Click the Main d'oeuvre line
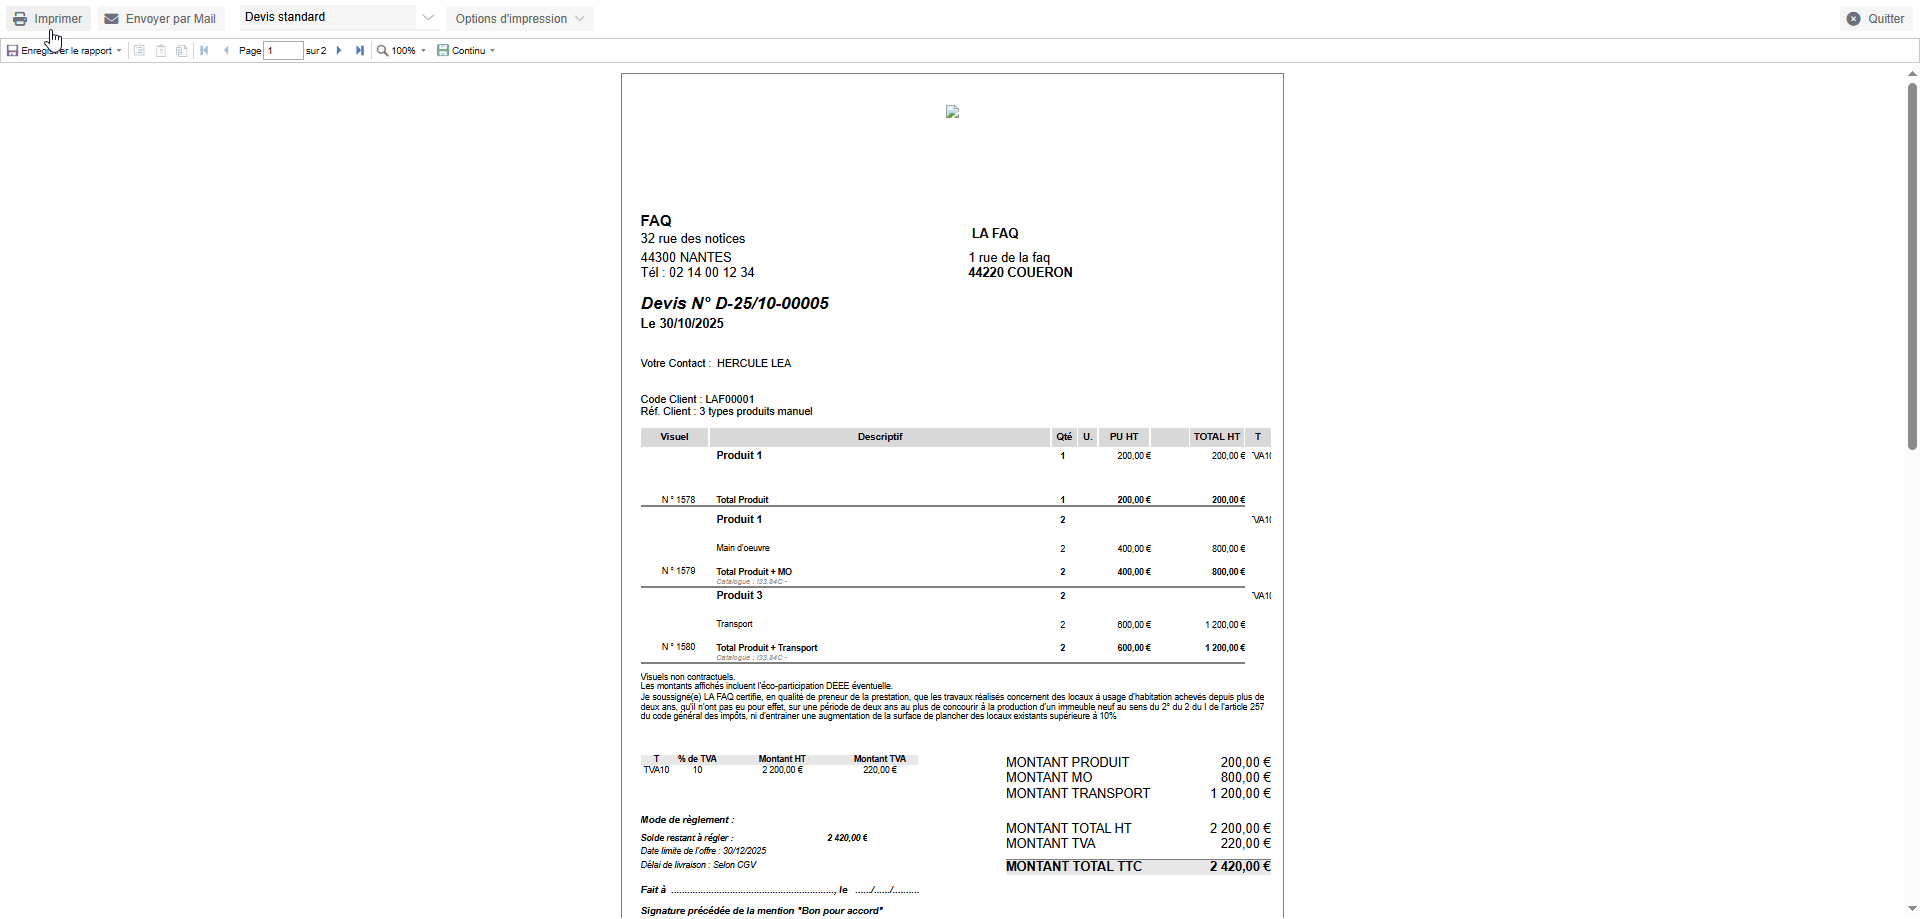 click(743, 548)
